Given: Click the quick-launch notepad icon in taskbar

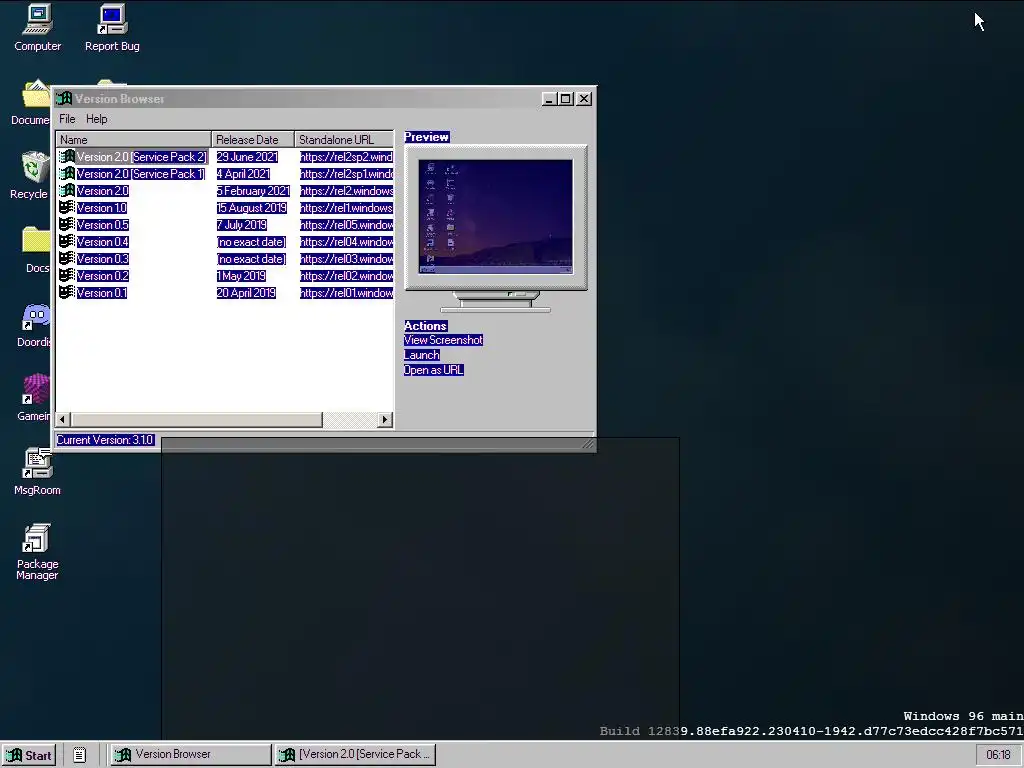Looking at the screenshot, I should (79, 755).
